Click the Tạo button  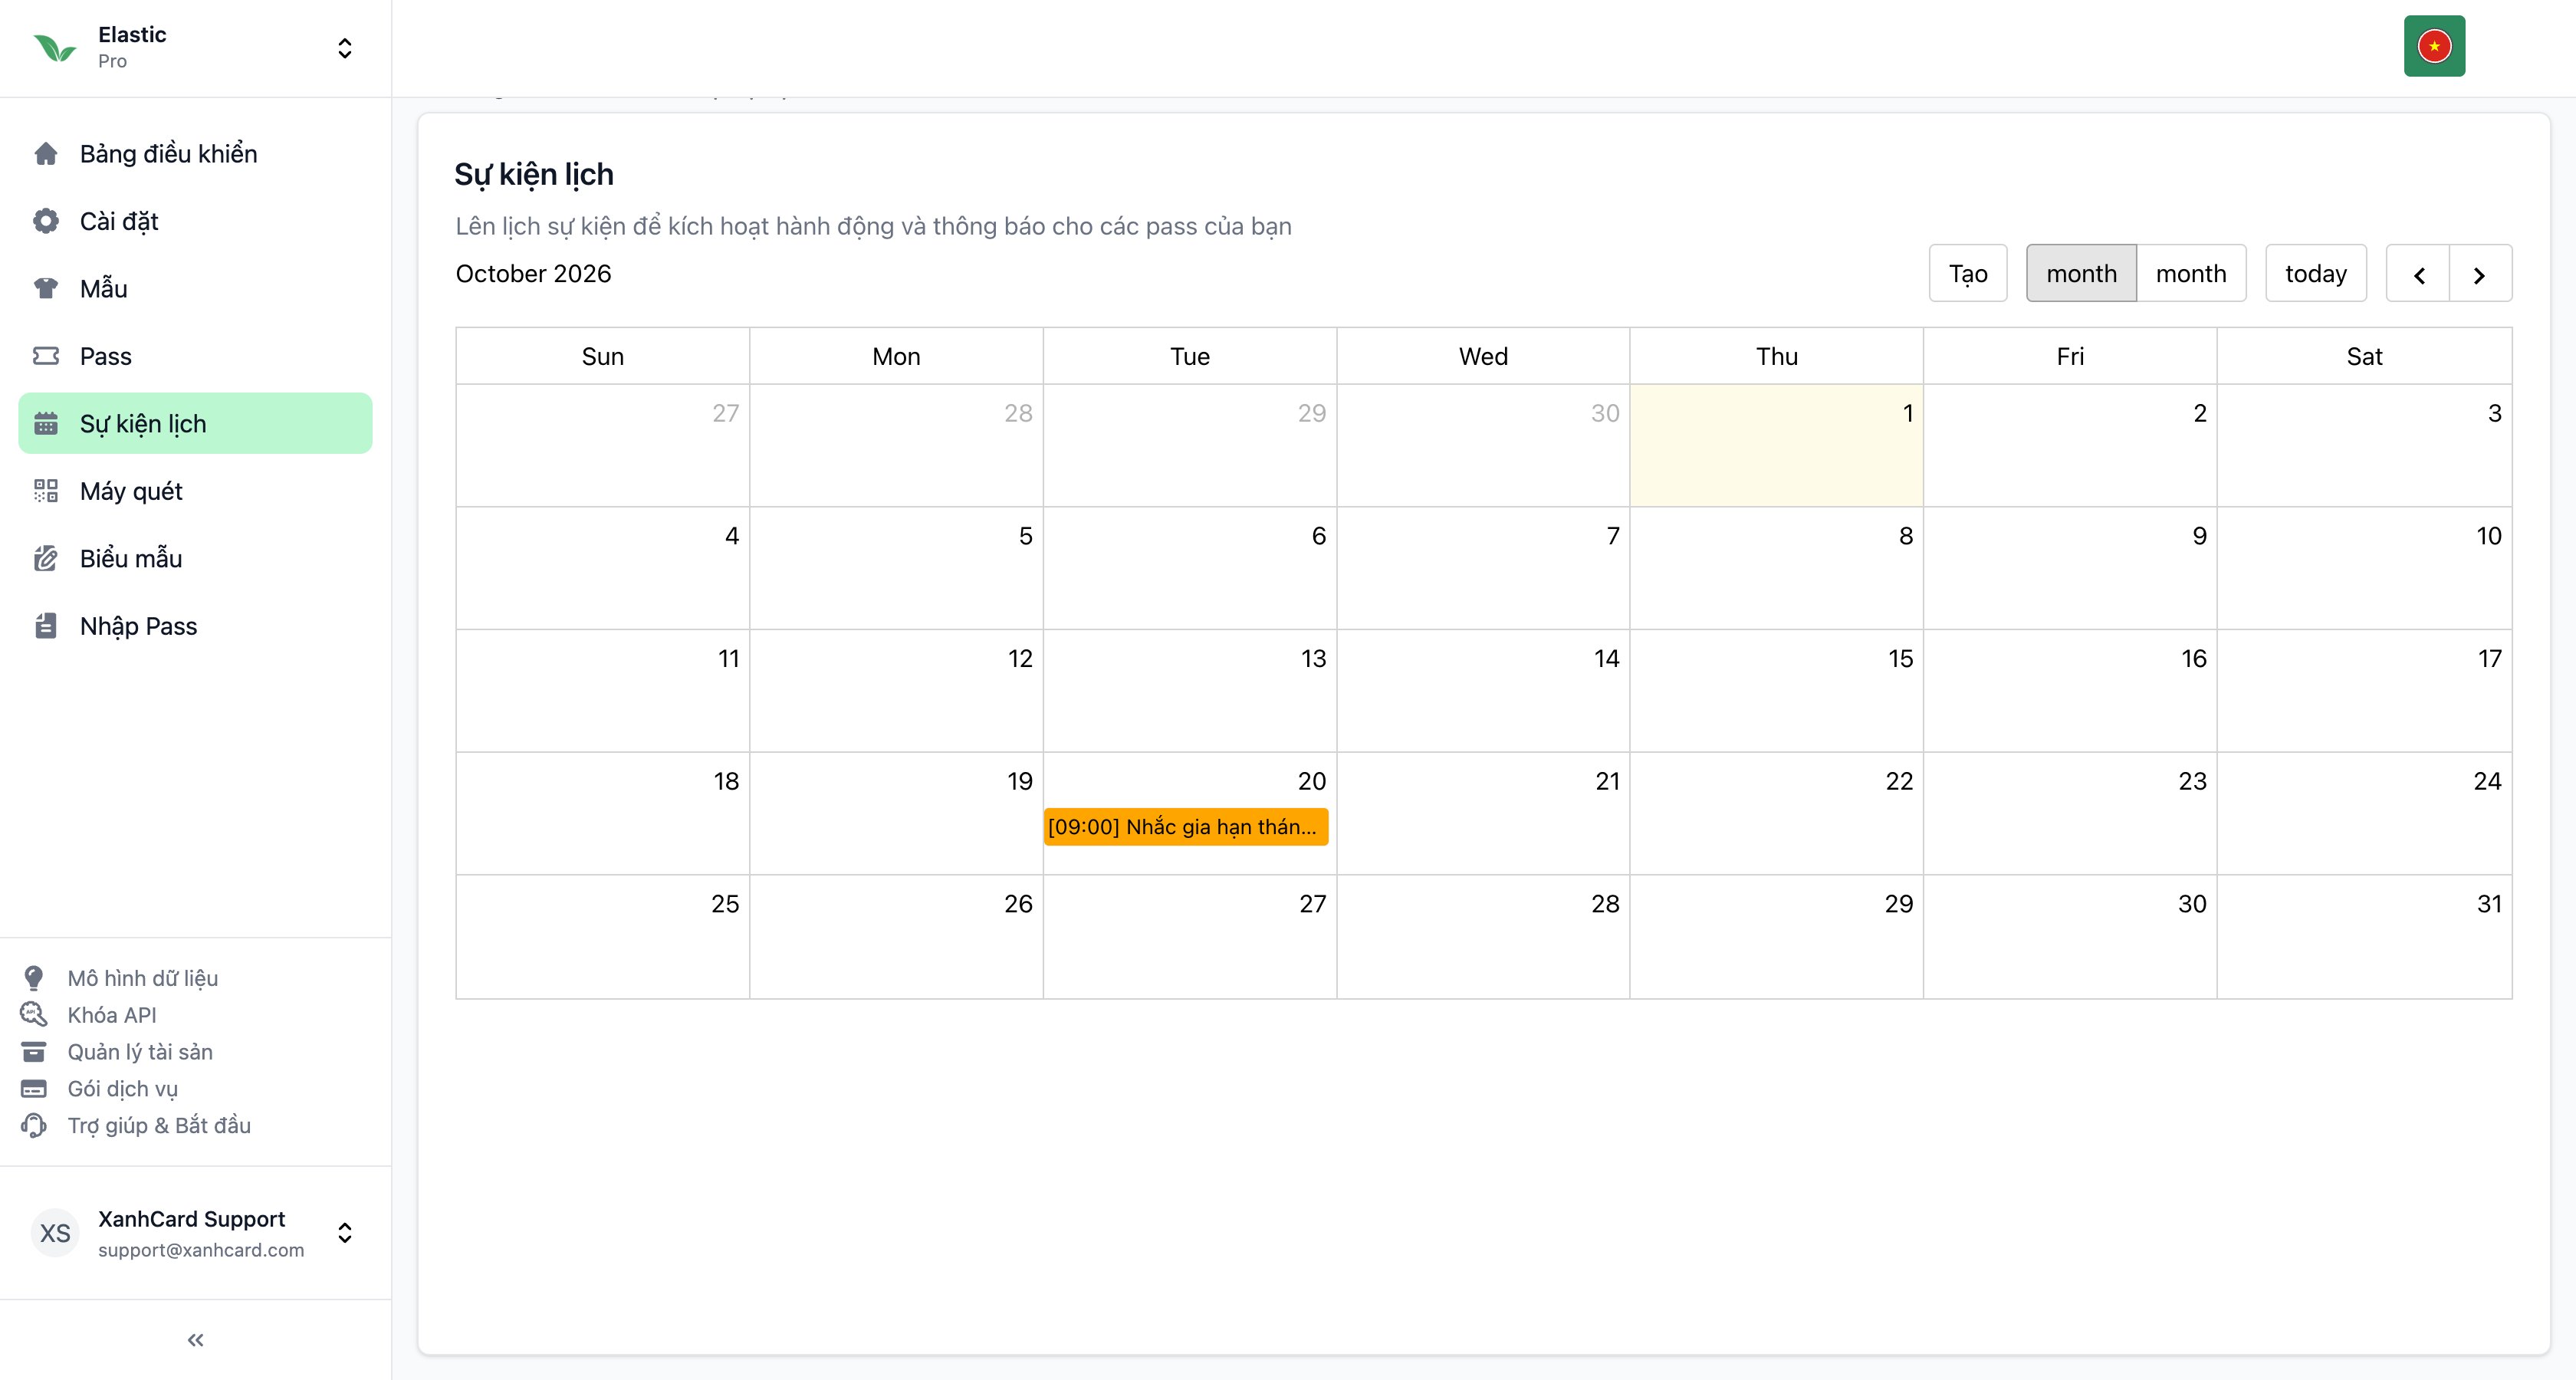(x=1968, y=273)
